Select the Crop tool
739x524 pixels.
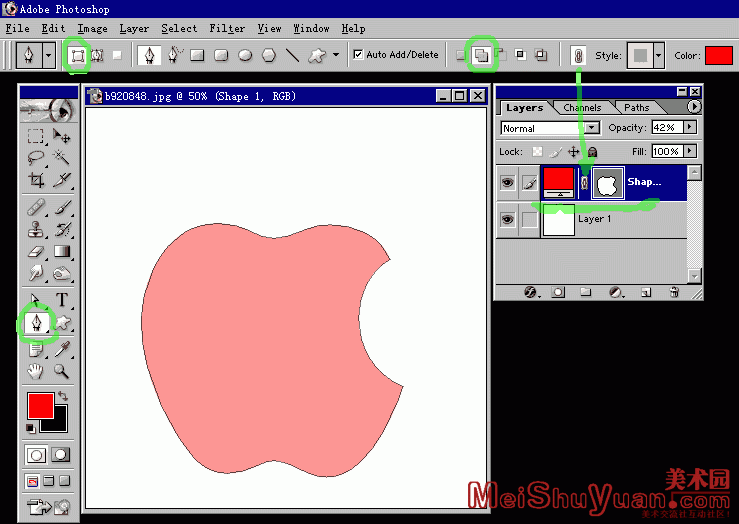click(x=35, y=180)
